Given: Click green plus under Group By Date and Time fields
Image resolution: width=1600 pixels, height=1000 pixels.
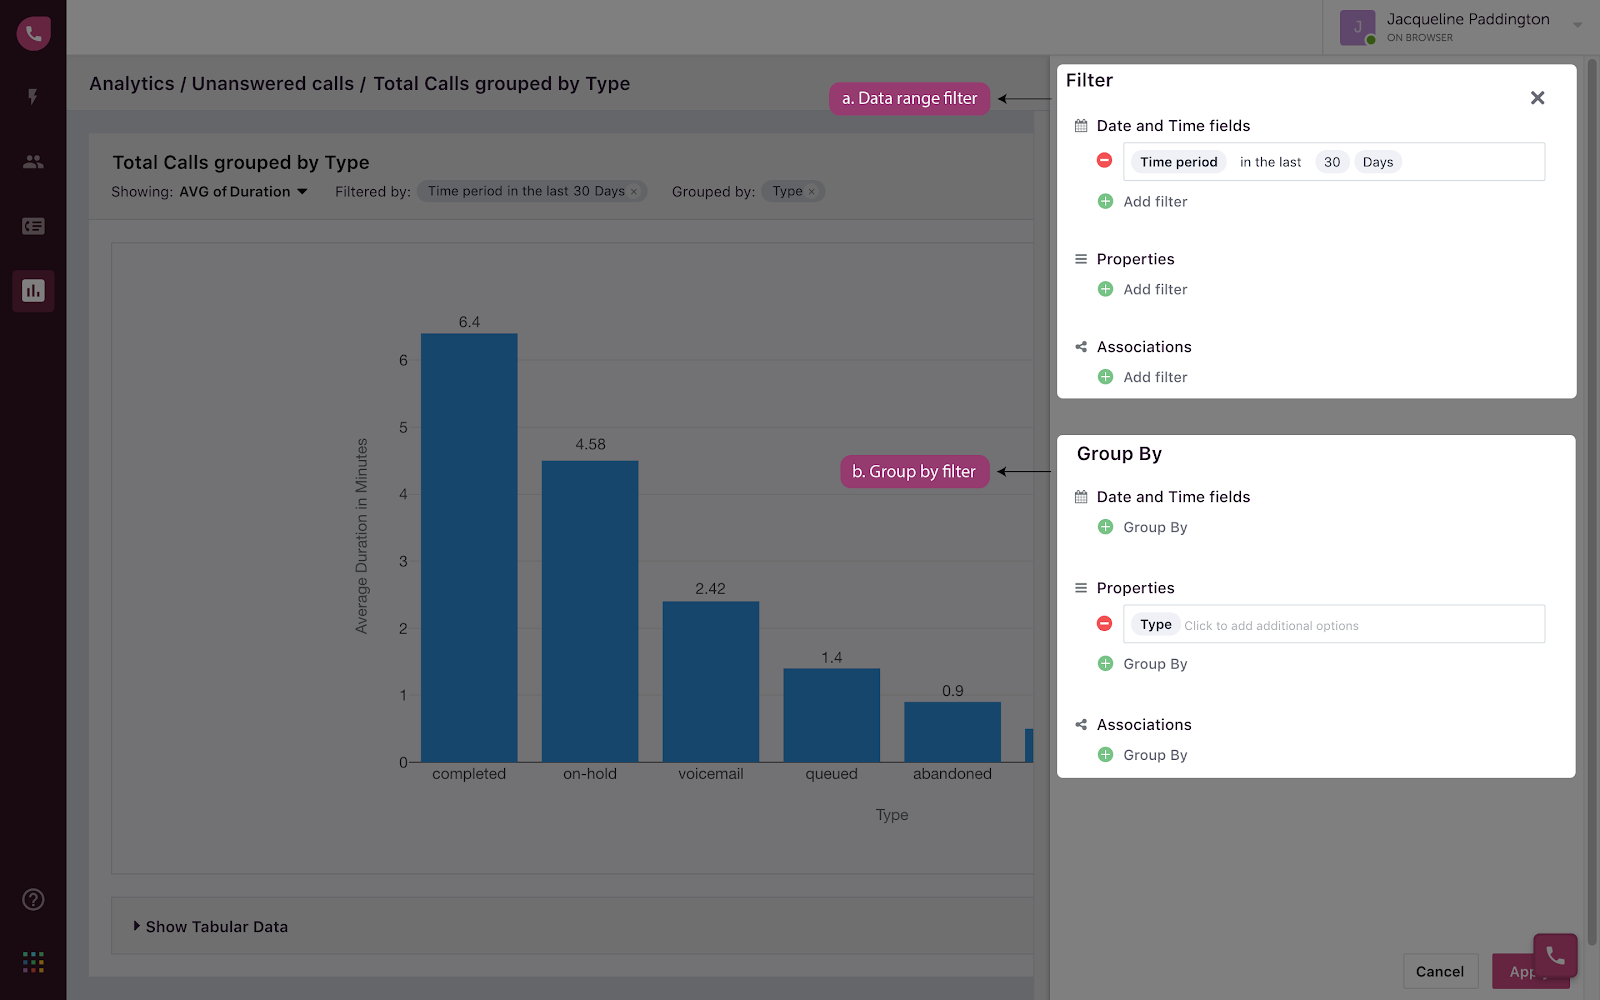Looking at the screenshot, I should (x=1105, y=527).
